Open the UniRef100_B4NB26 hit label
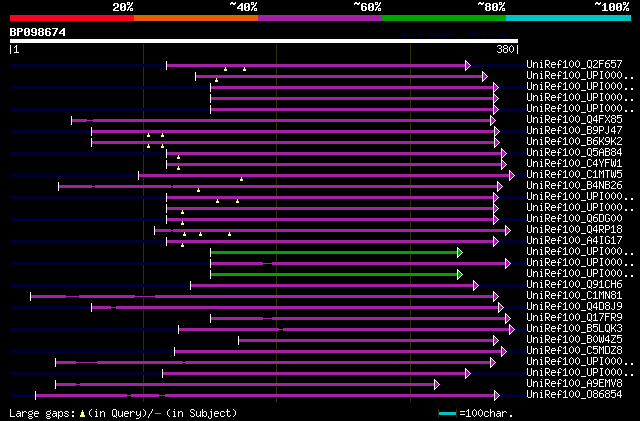Image resolution: width=640 pixels, height=421 pixels. [574, 185]
